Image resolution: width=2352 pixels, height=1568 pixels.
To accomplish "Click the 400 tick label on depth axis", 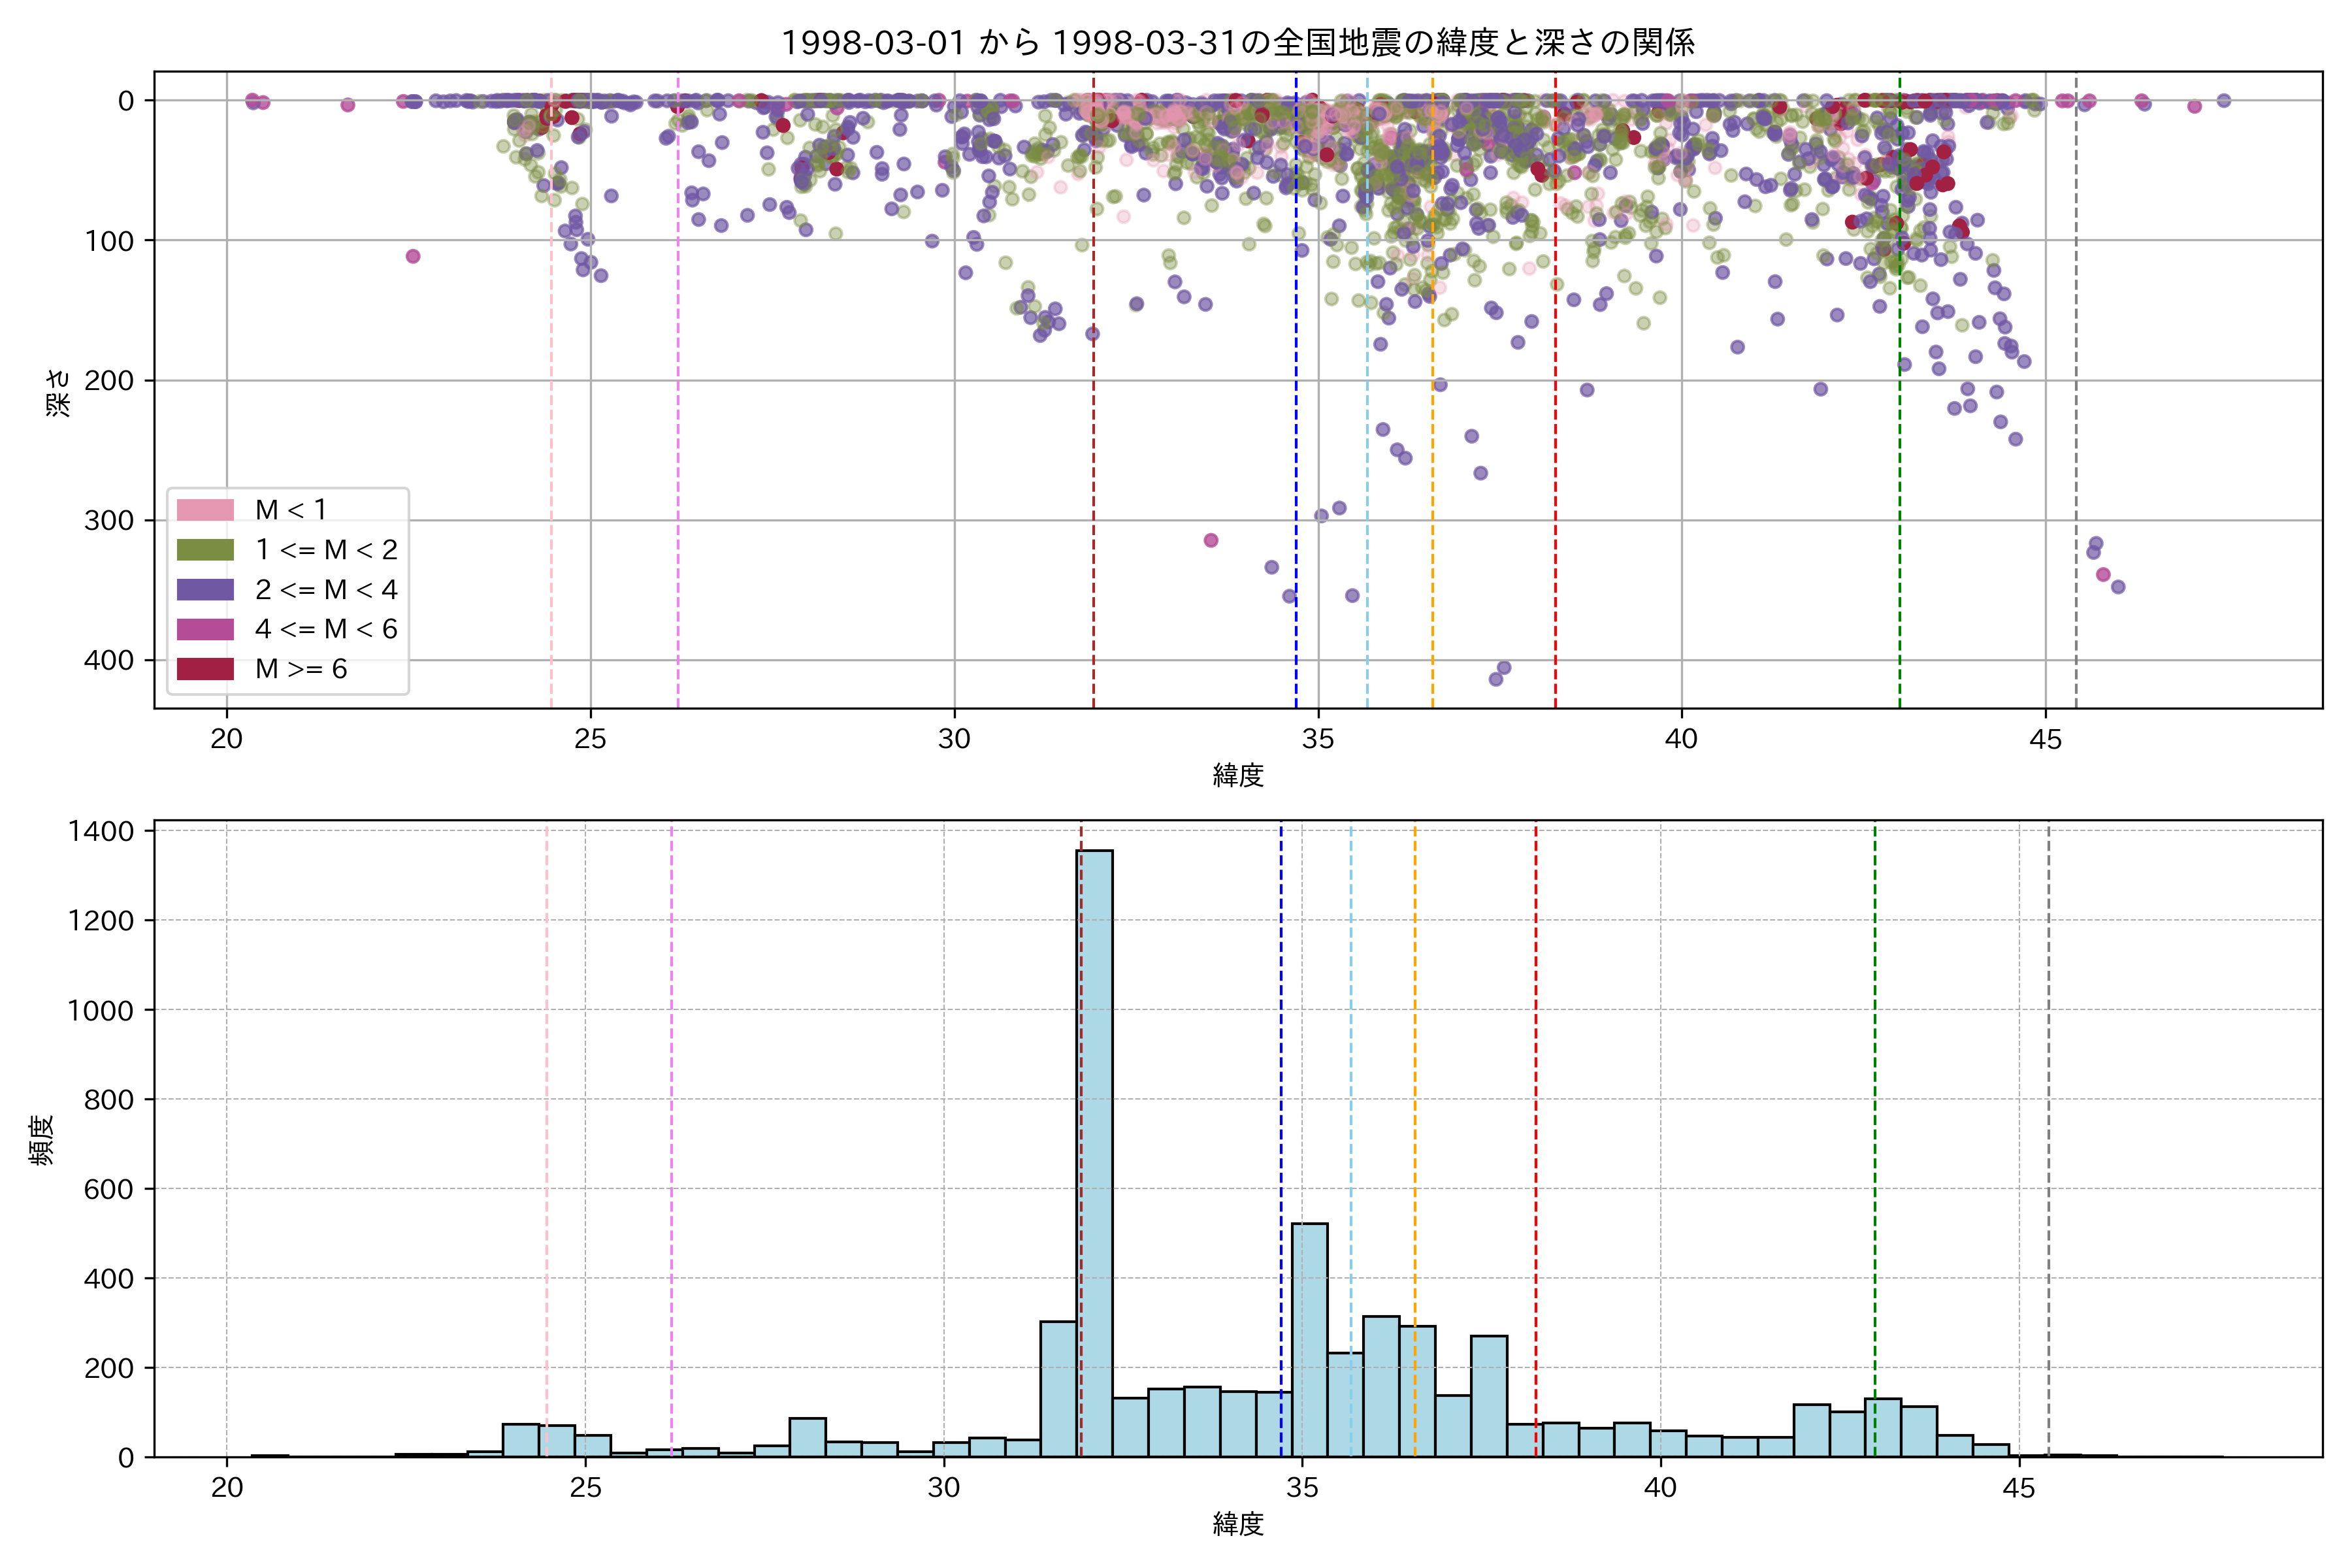I will point(108,660).
